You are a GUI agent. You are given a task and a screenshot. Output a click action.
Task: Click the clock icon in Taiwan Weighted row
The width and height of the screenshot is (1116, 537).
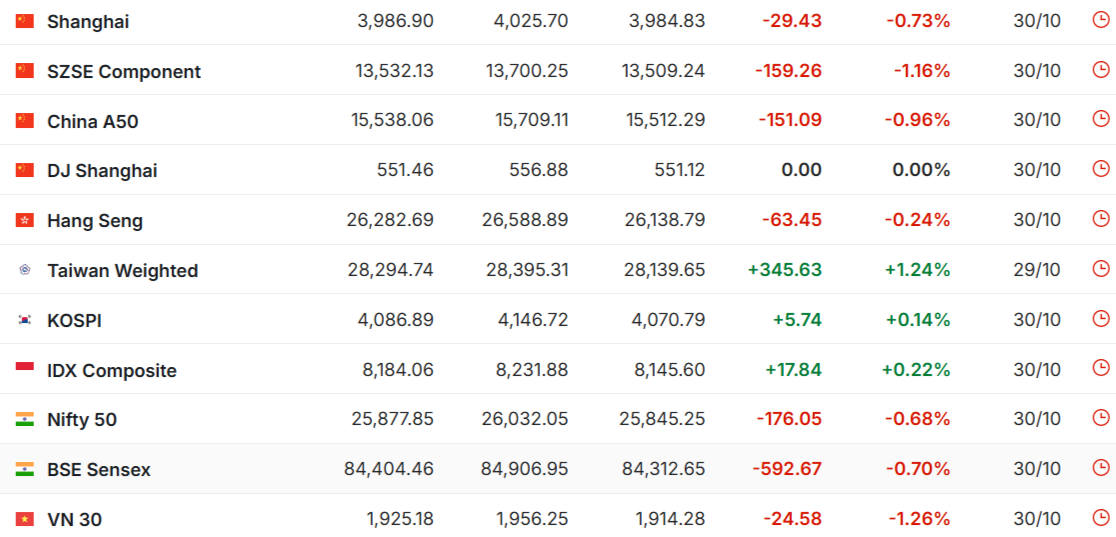click(1100, 269)
